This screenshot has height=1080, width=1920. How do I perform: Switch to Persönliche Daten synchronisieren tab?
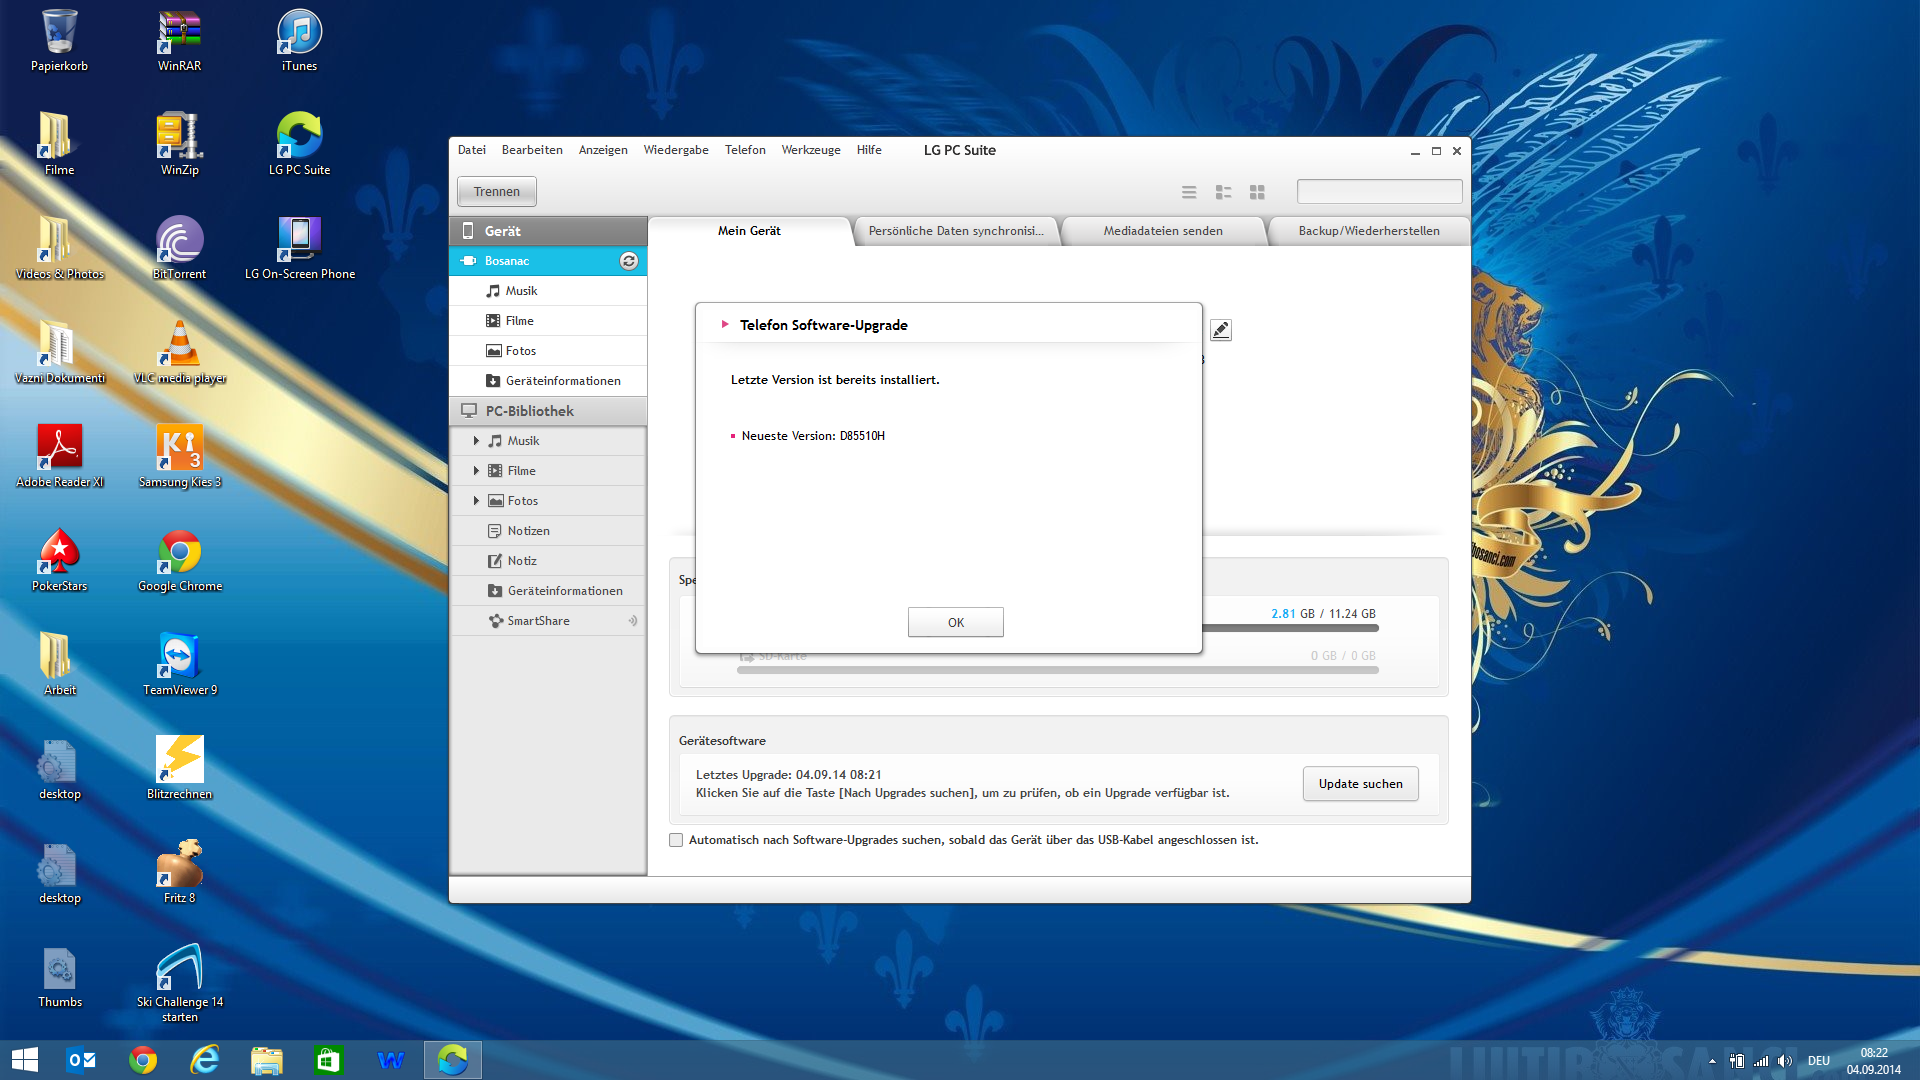click(956, 231)
